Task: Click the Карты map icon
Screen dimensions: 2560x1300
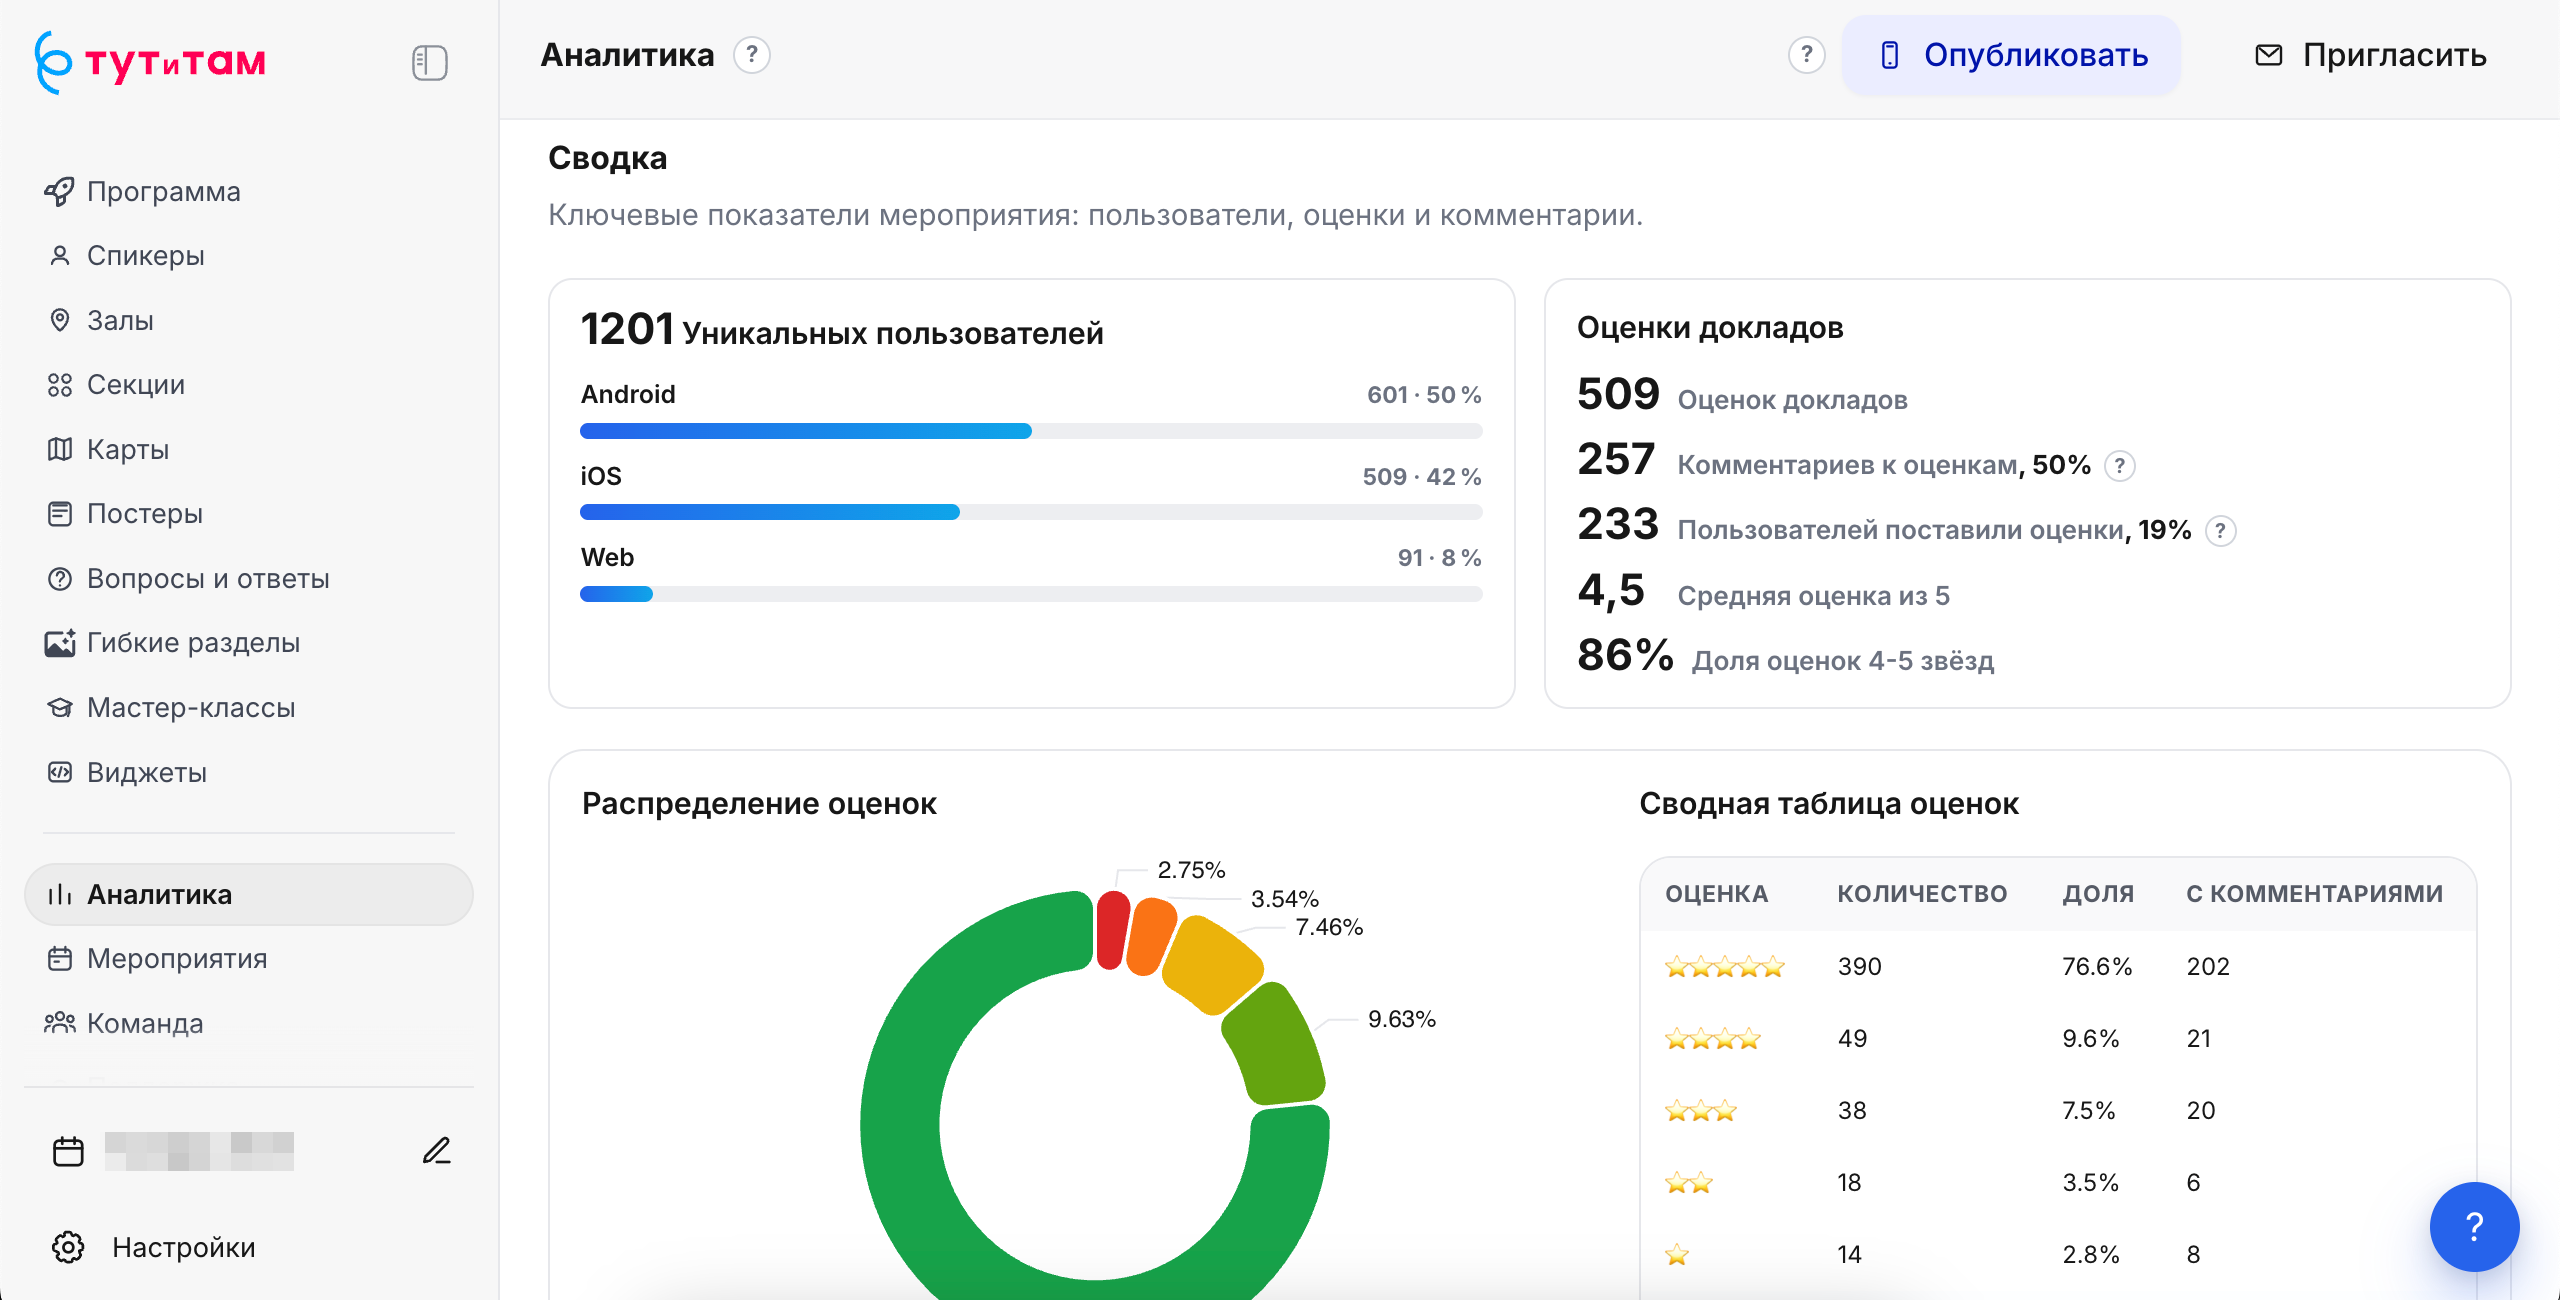Action: 60,449
